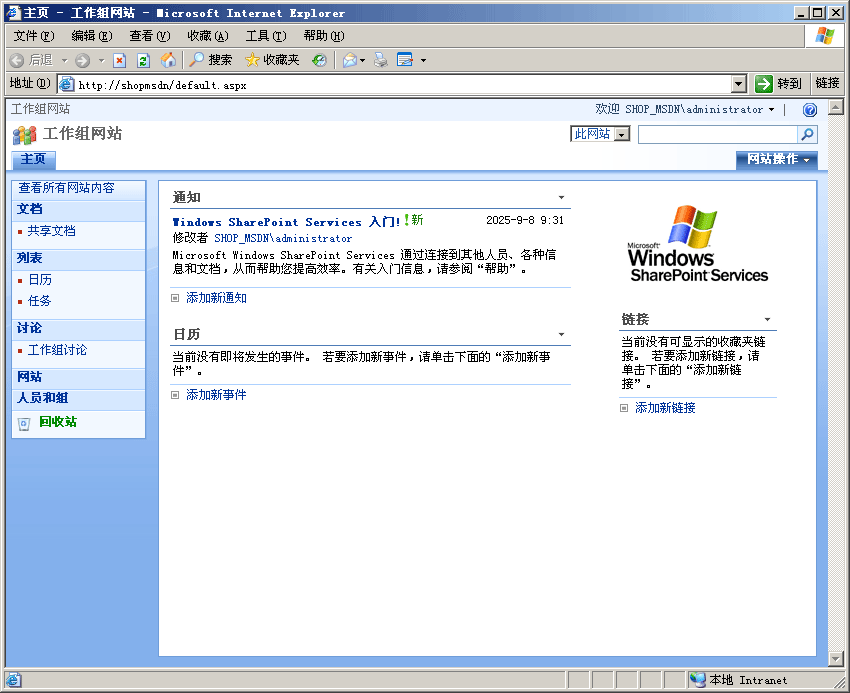Focus the SharePoint search text box
The height and width of the screenshot is (693, 850).
coord(718,134)
